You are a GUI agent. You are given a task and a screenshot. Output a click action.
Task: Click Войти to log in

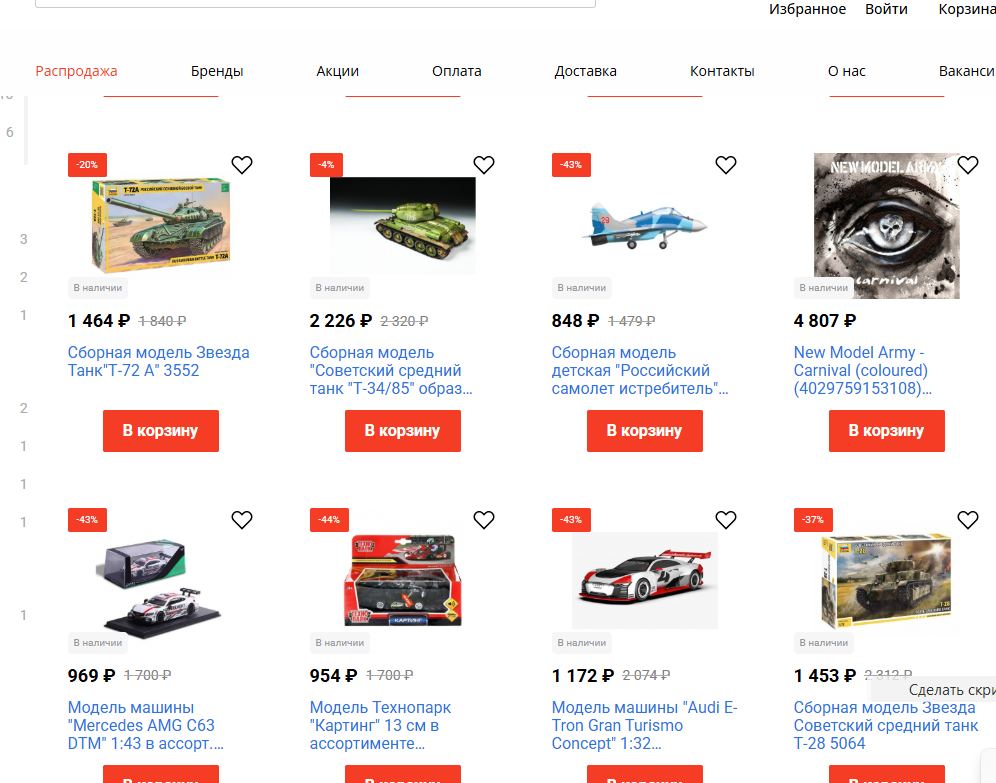[x=886, y=9]
